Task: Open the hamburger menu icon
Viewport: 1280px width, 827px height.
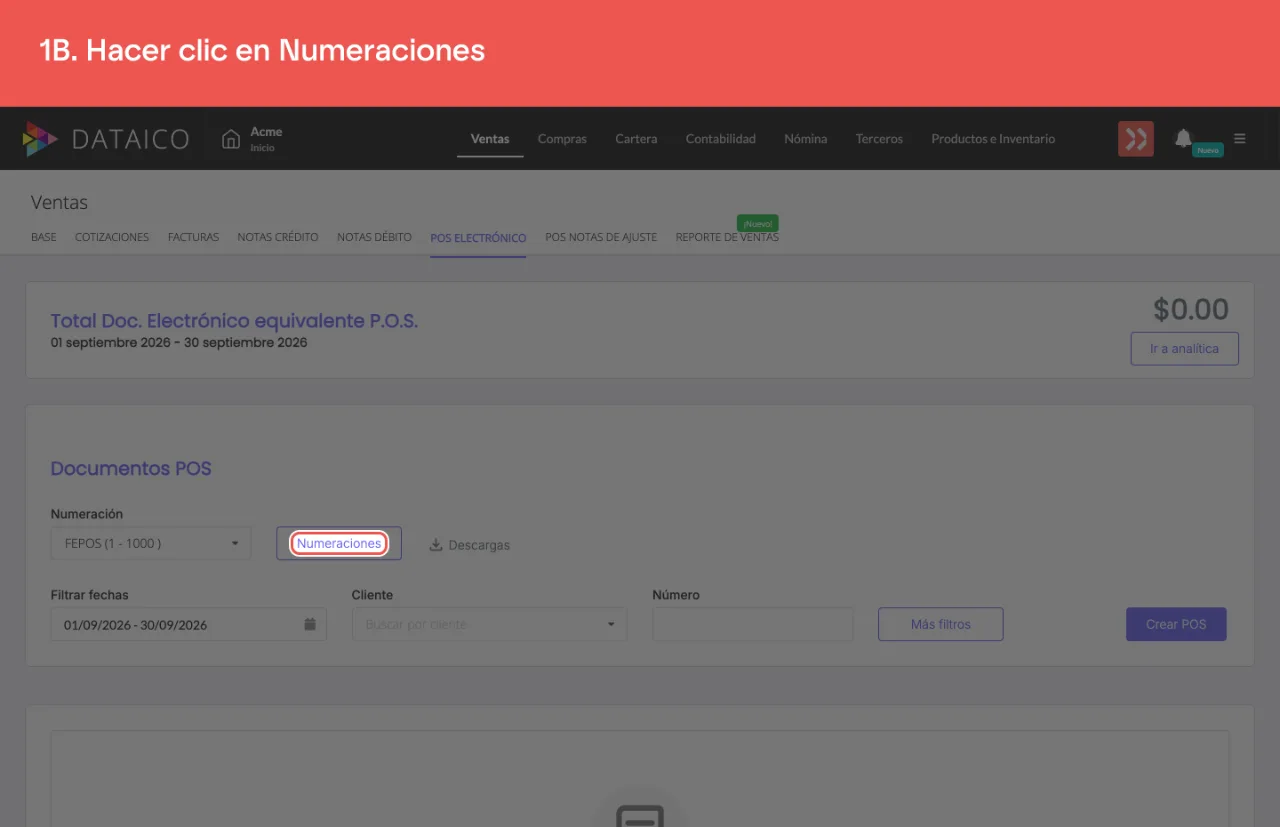Action: coord(1240,139)
